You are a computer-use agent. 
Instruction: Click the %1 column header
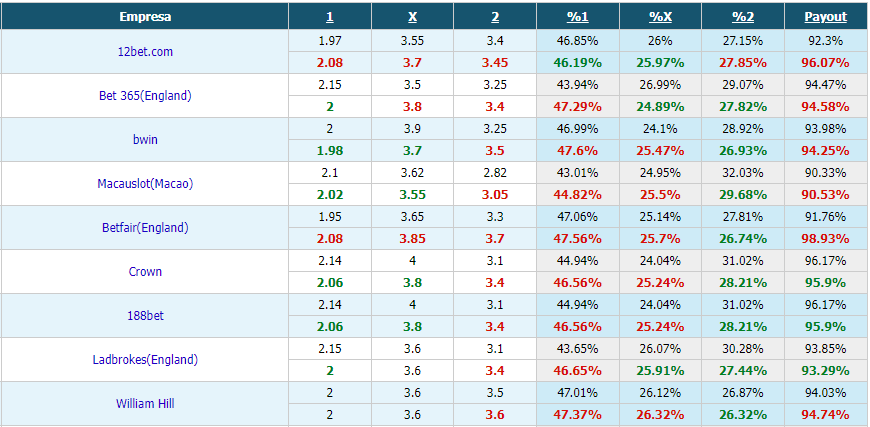pyautogui.click(x=577, y=17)
